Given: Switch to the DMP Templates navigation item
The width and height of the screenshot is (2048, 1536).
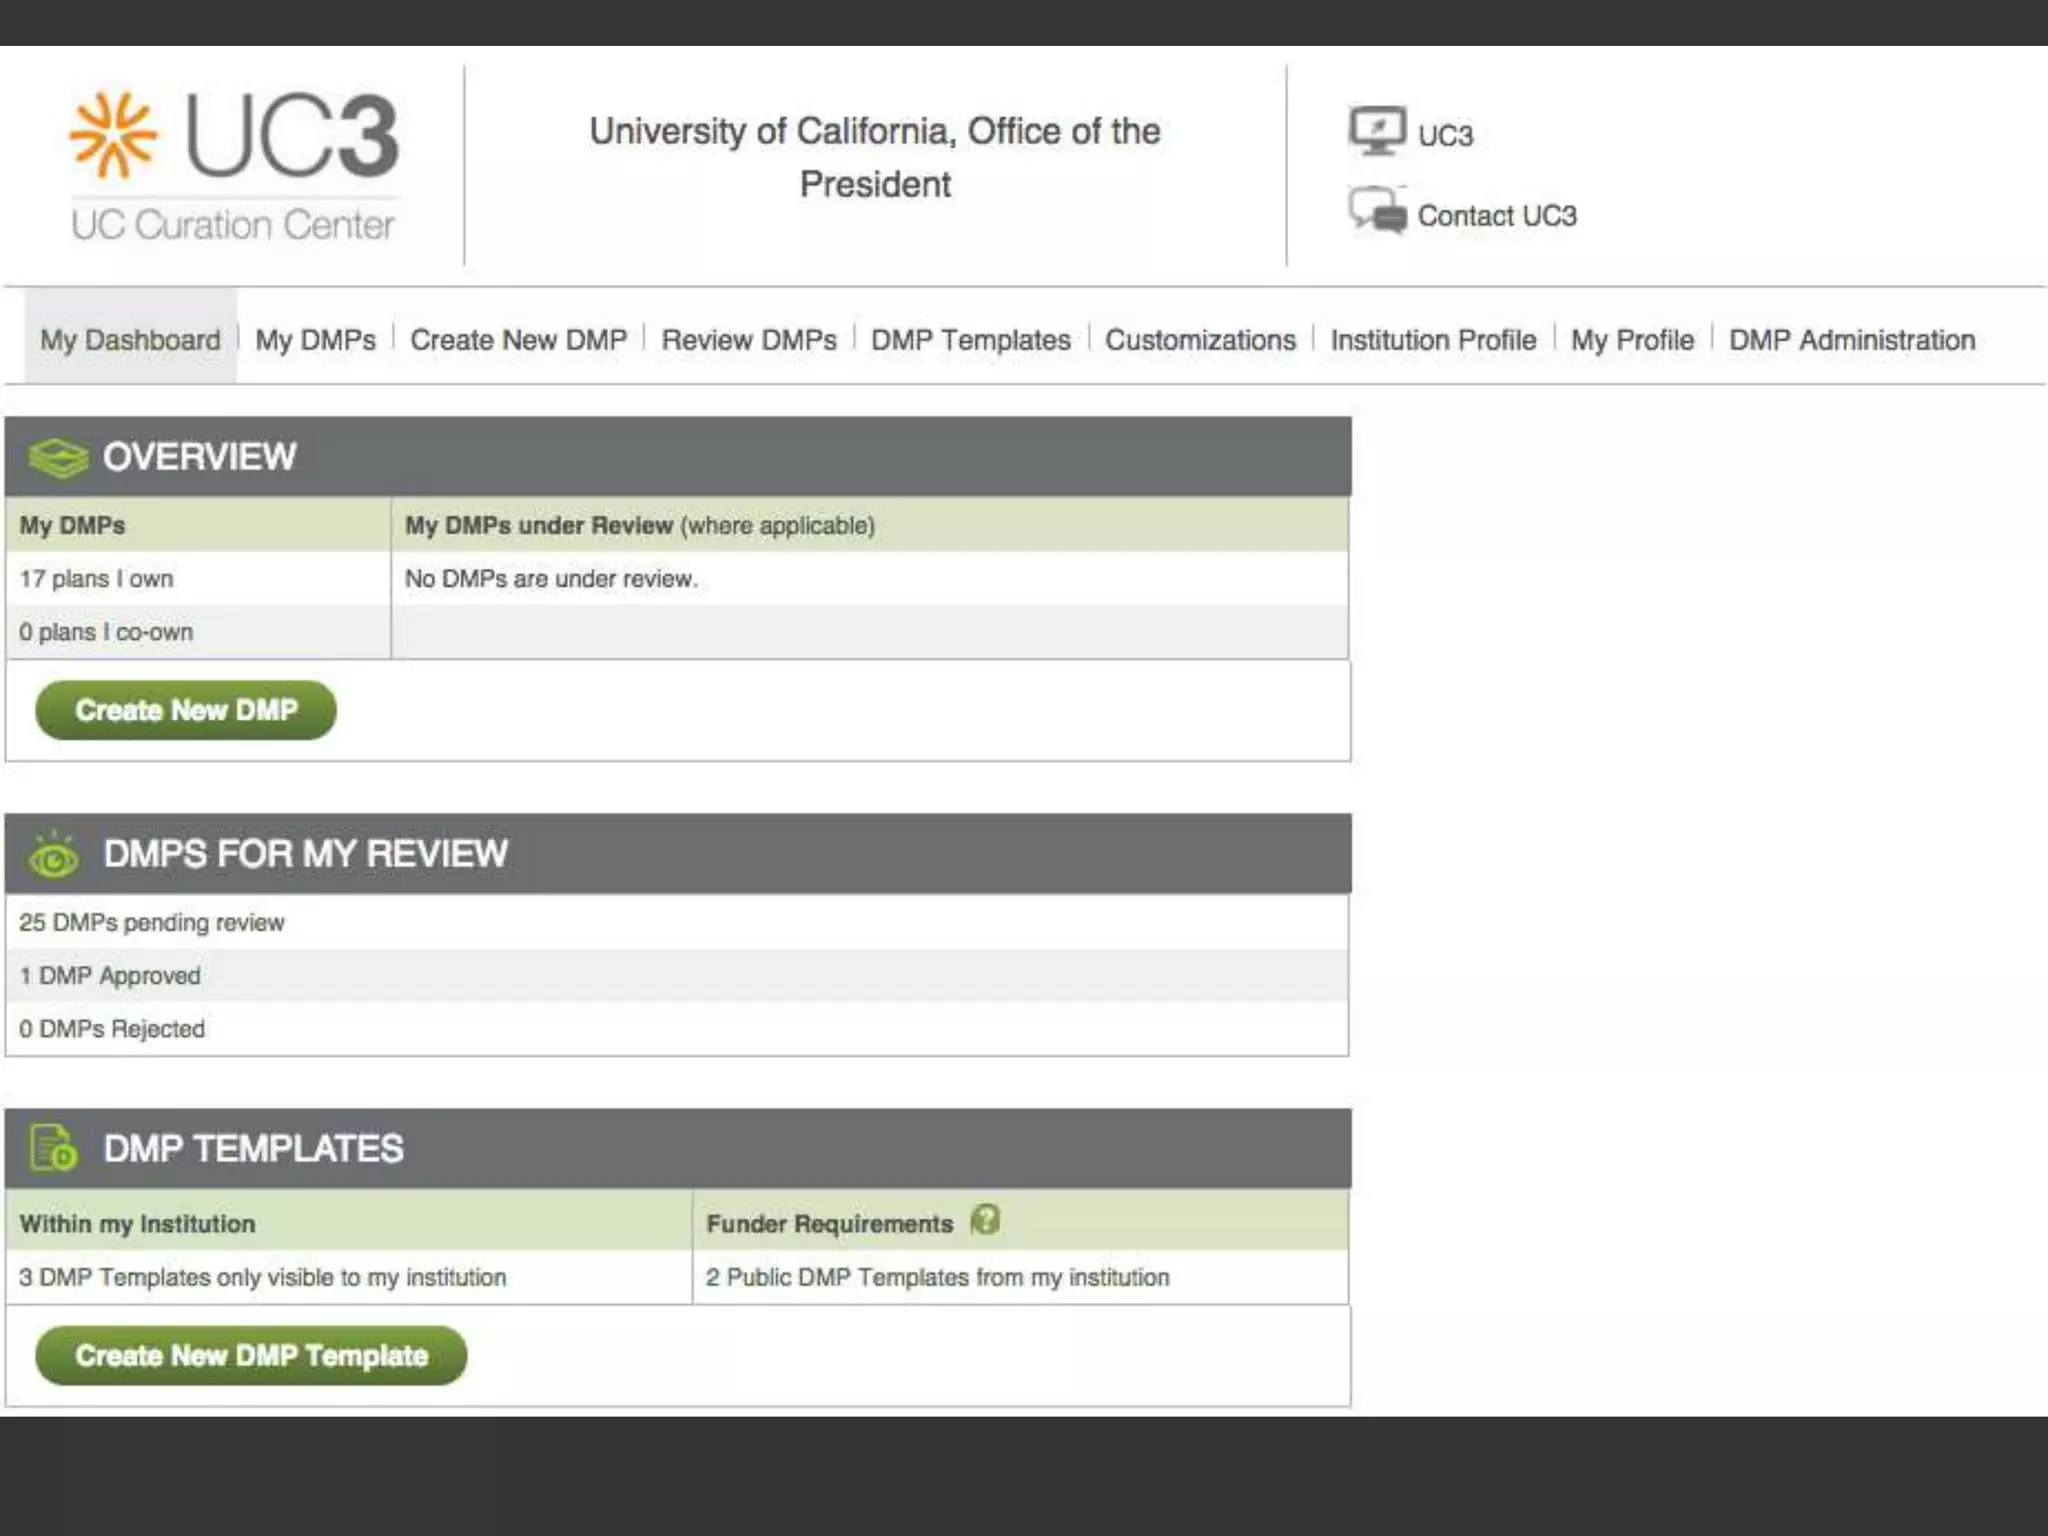Looking at the screenshot, I should (x=970, y=340).
